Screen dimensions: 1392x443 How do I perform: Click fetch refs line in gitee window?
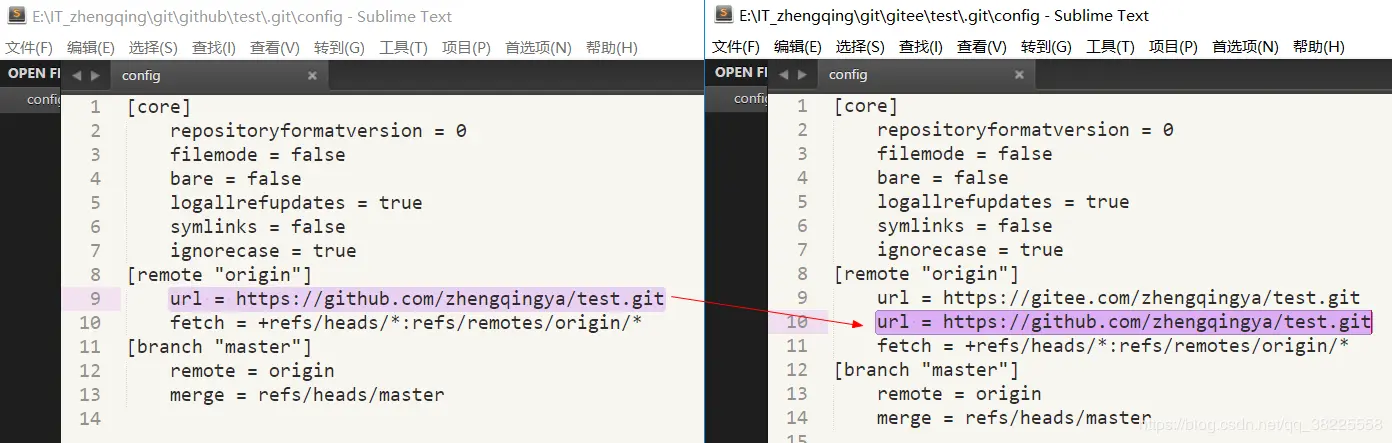(x=1113, y=346)
